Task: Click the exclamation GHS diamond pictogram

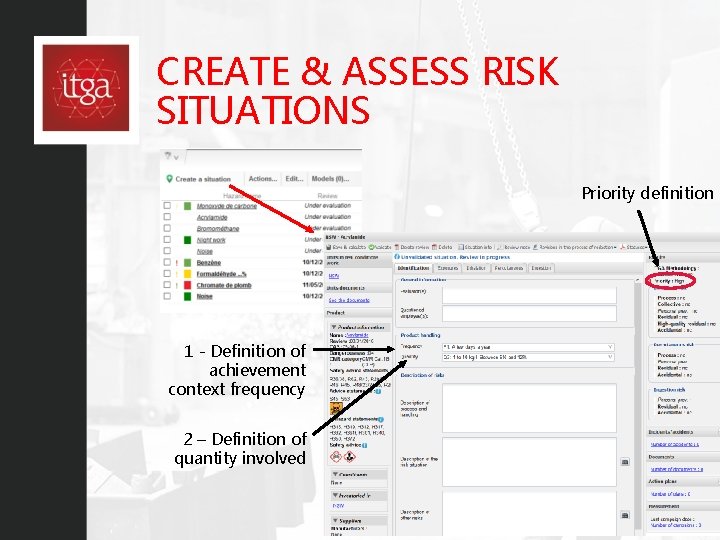Action: point(336,457)
